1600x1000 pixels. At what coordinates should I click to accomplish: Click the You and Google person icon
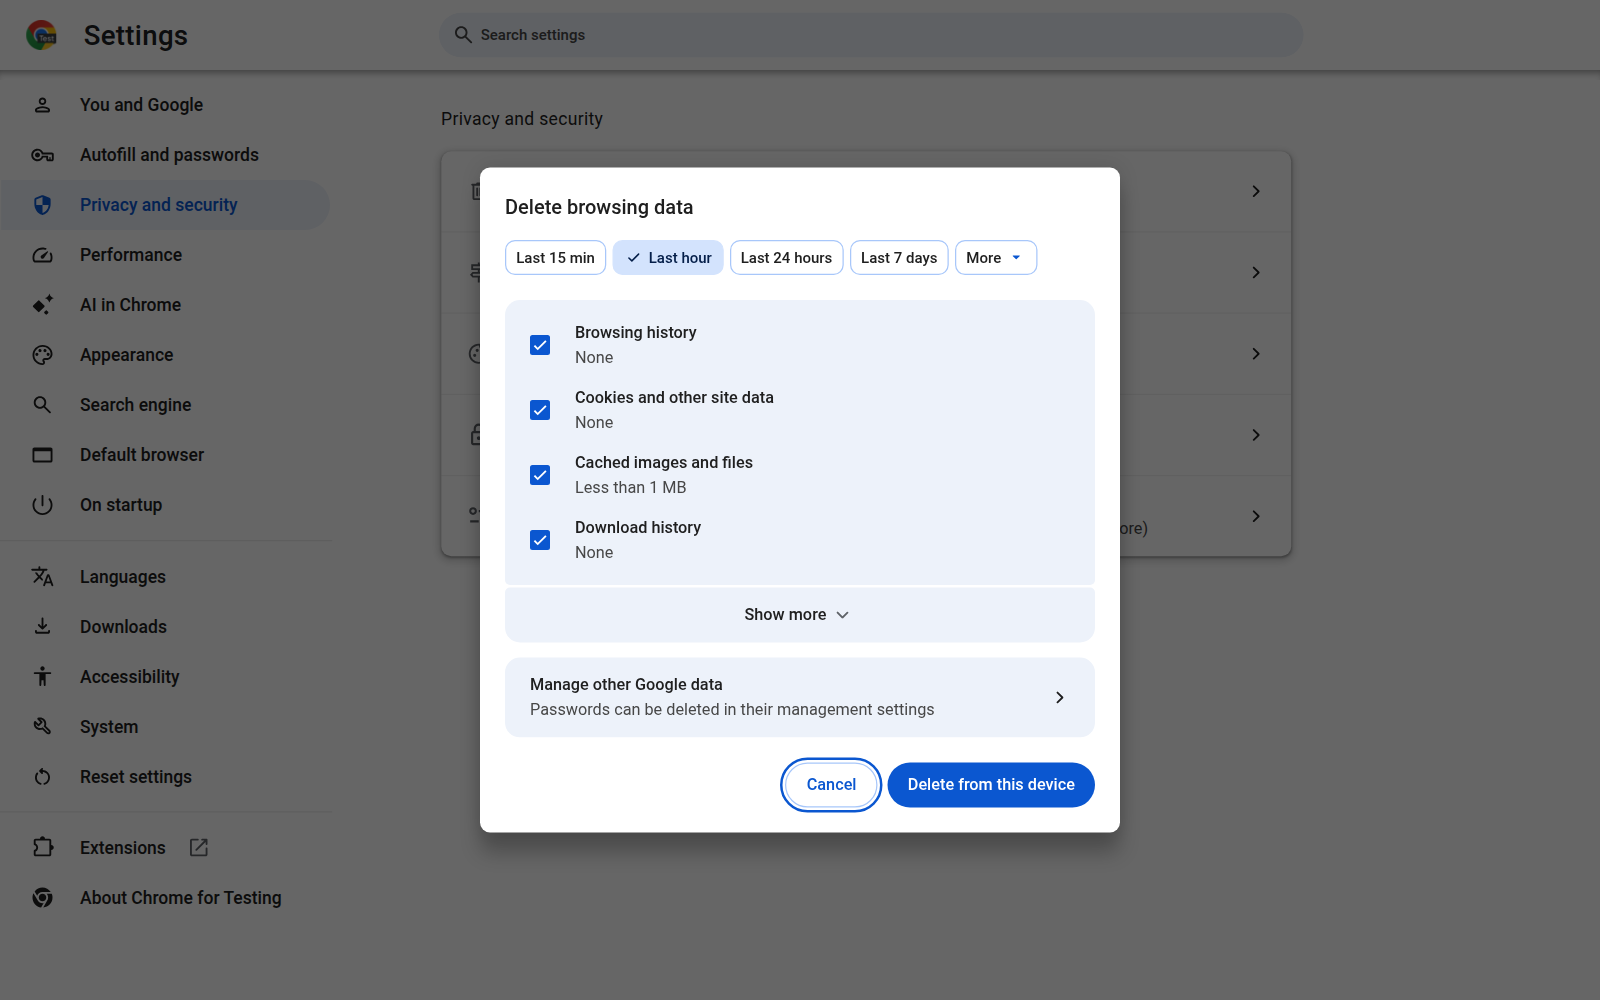click(42, 105)
